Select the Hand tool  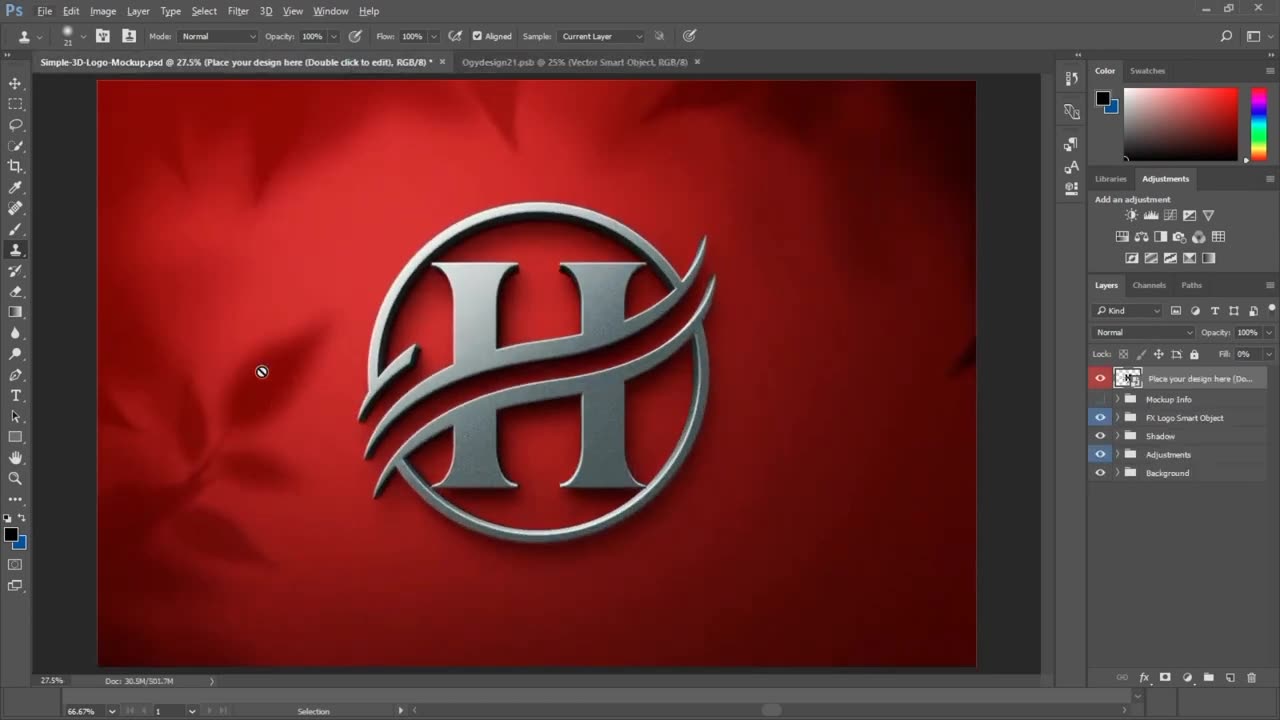tap(15, 458)
